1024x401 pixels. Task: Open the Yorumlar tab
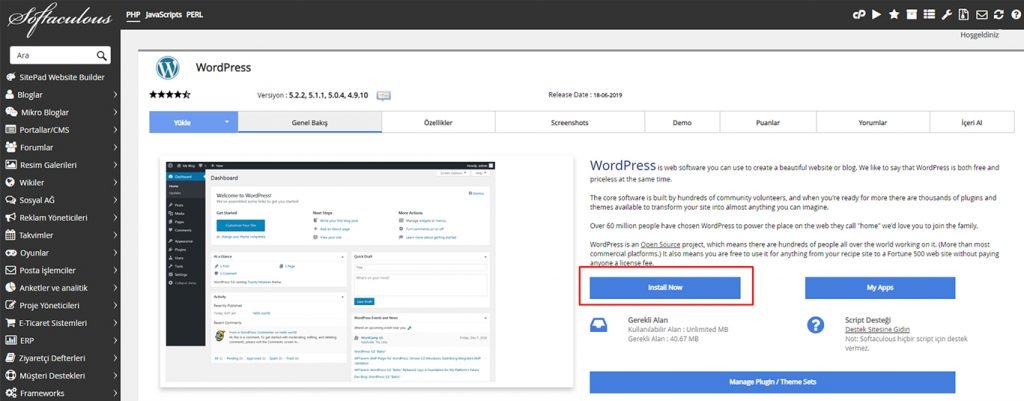pyautogui.click(x=872, y=122)
